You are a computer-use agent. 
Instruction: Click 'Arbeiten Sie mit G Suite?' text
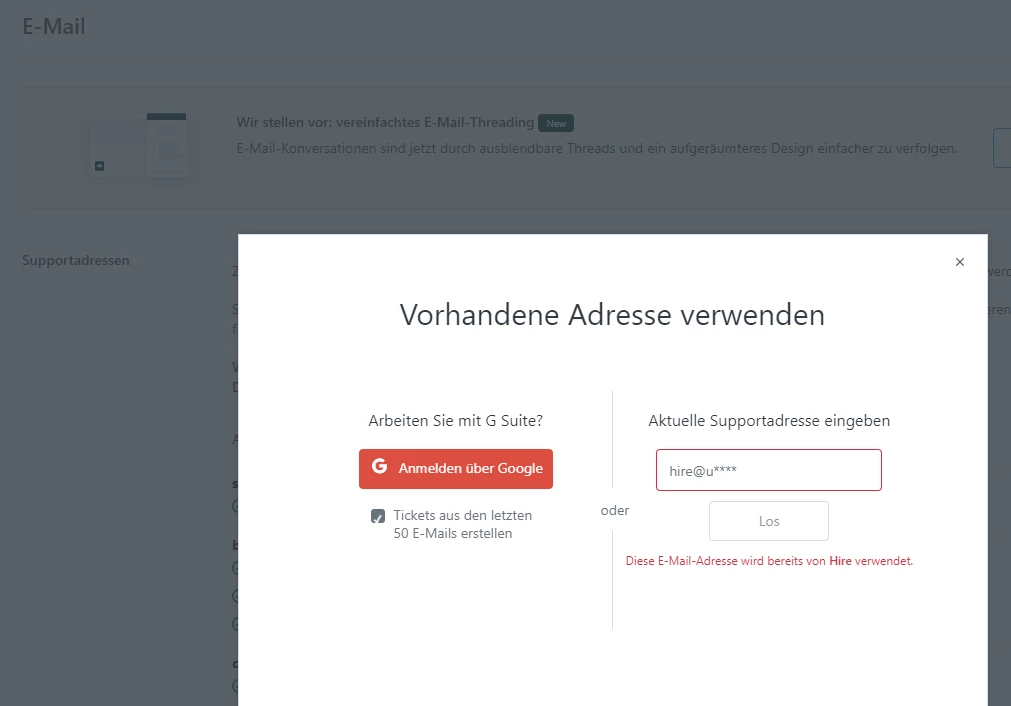click(455, 420)
